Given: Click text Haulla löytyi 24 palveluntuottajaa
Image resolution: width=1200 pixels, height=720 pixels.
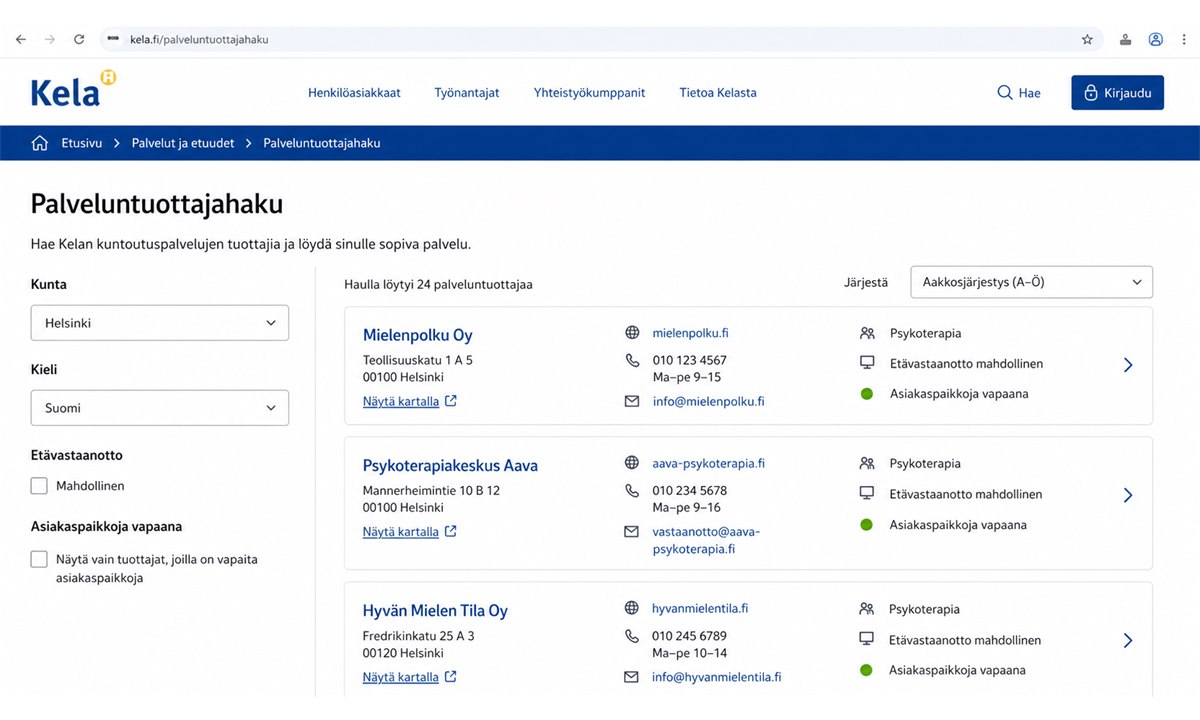Looking at the screenshot, I should click(438, 284).
